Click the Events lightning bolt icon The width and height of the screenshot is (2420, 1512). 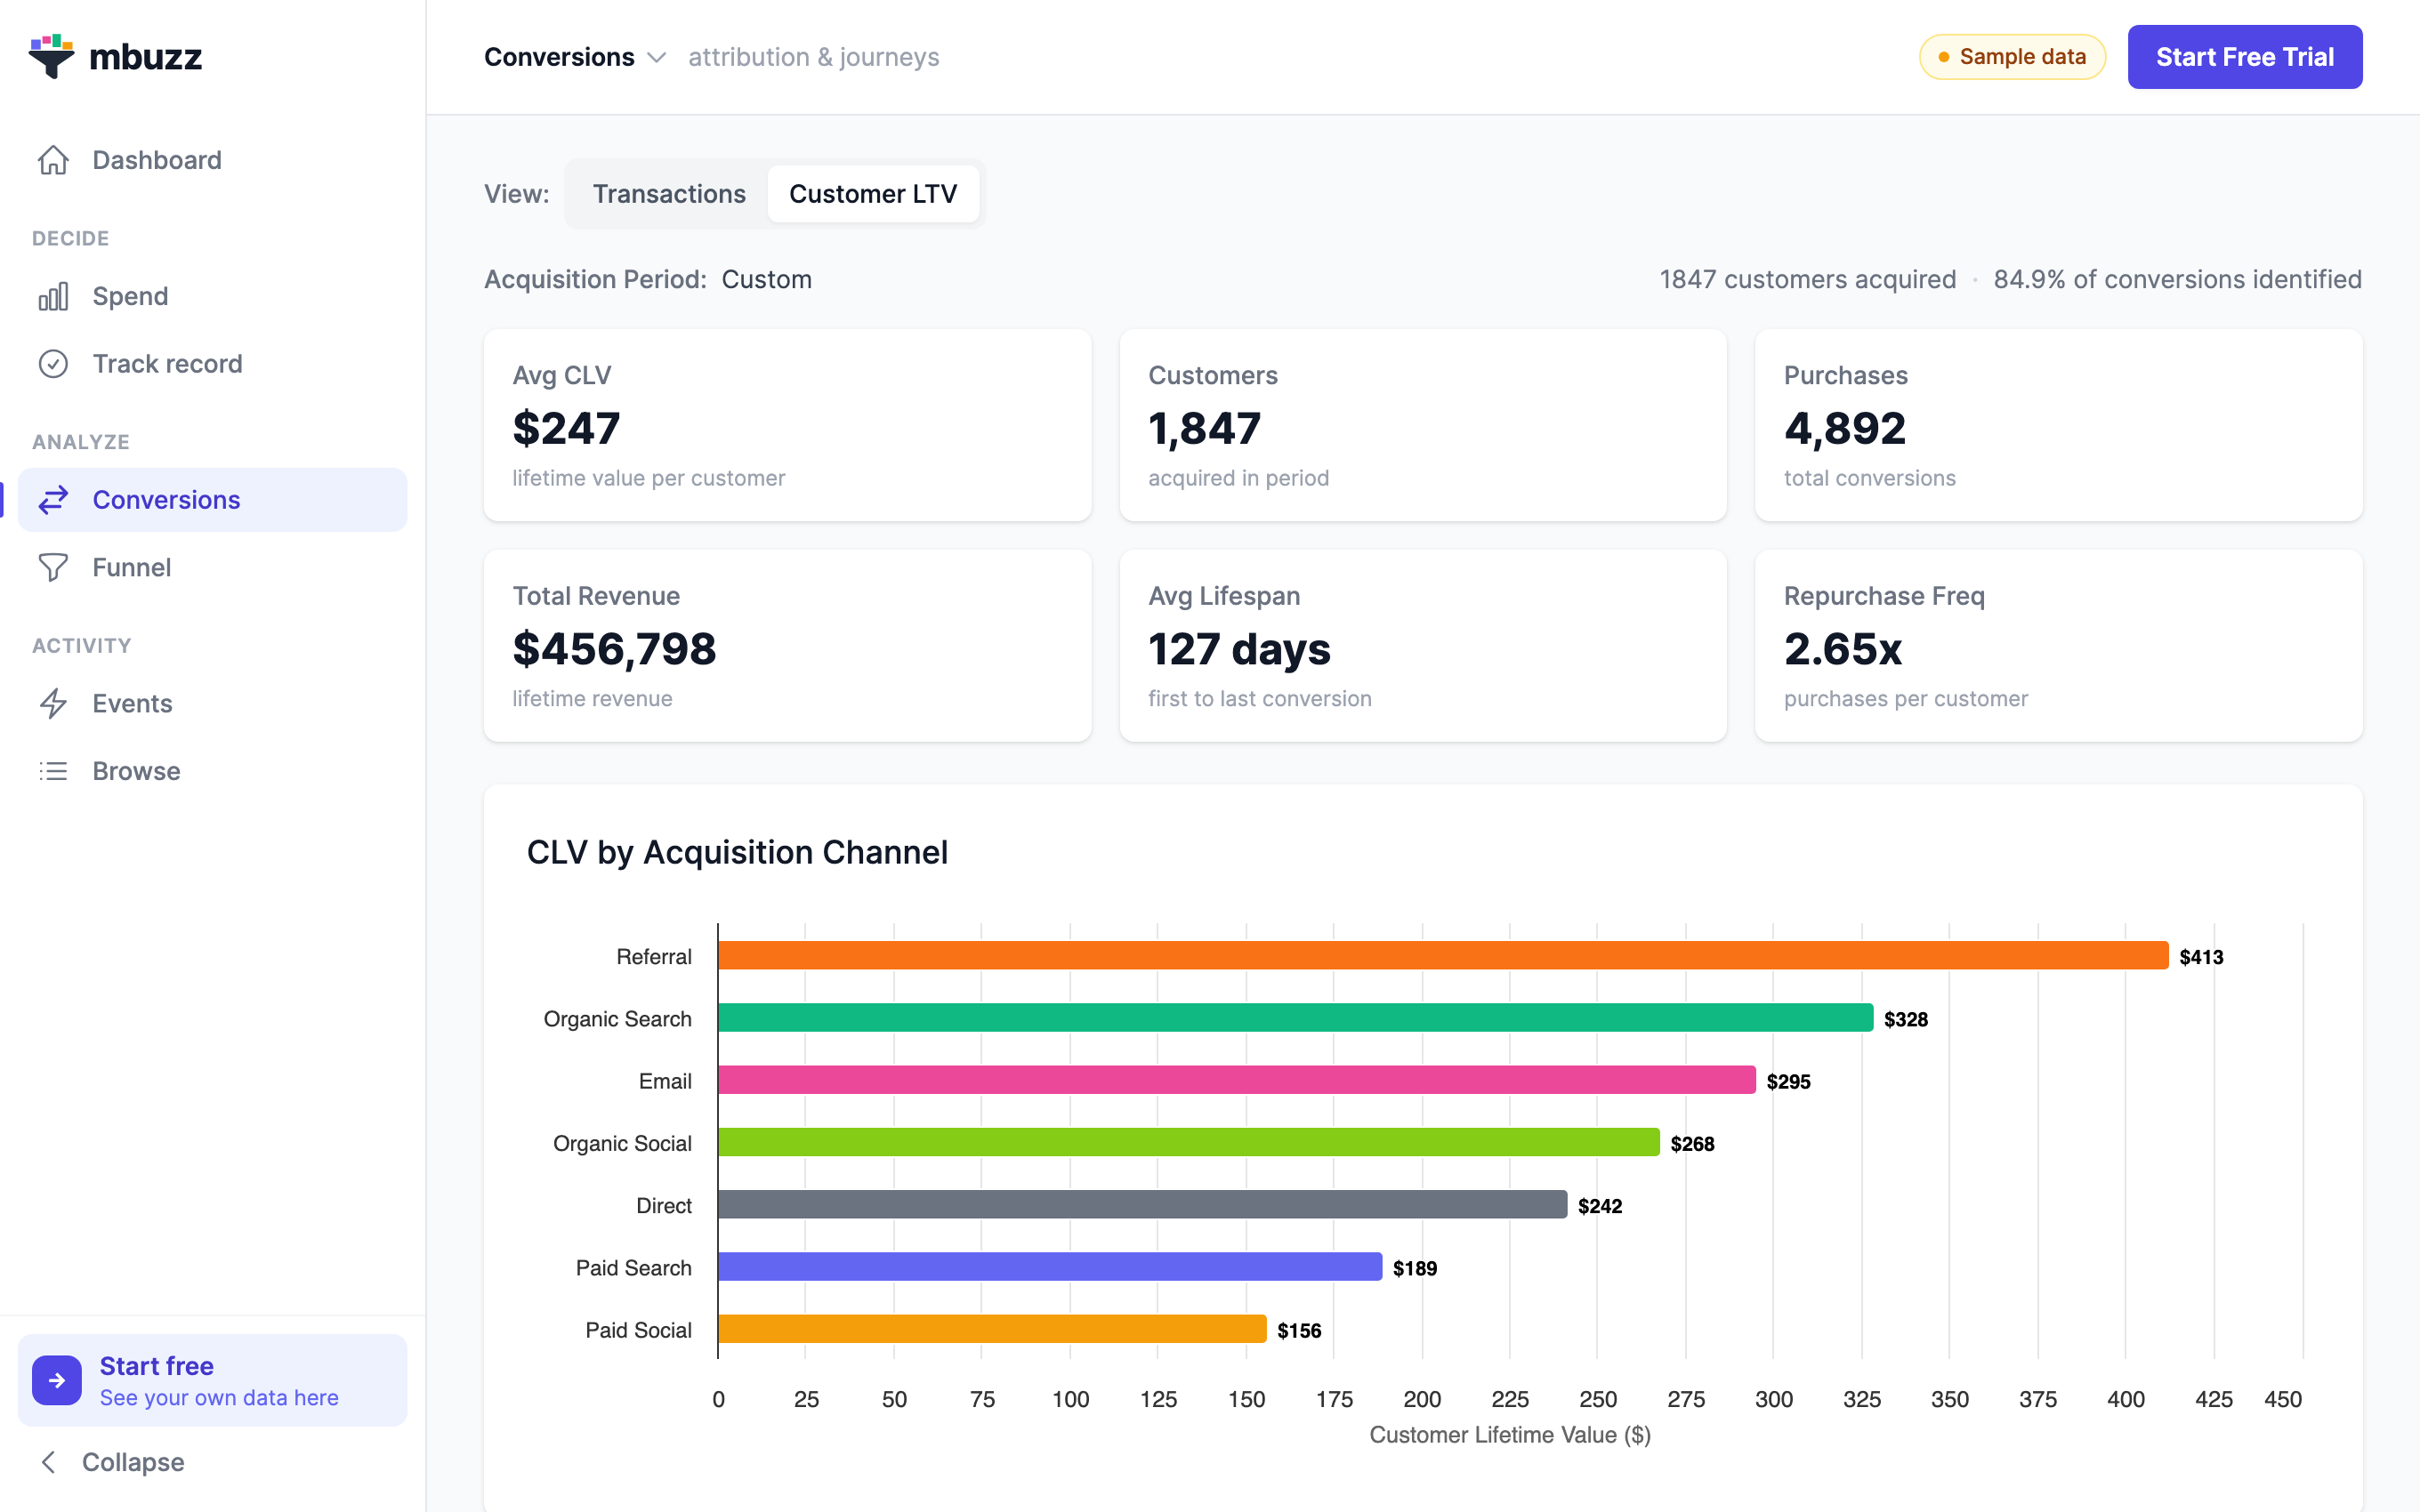(x=53, y=704)
